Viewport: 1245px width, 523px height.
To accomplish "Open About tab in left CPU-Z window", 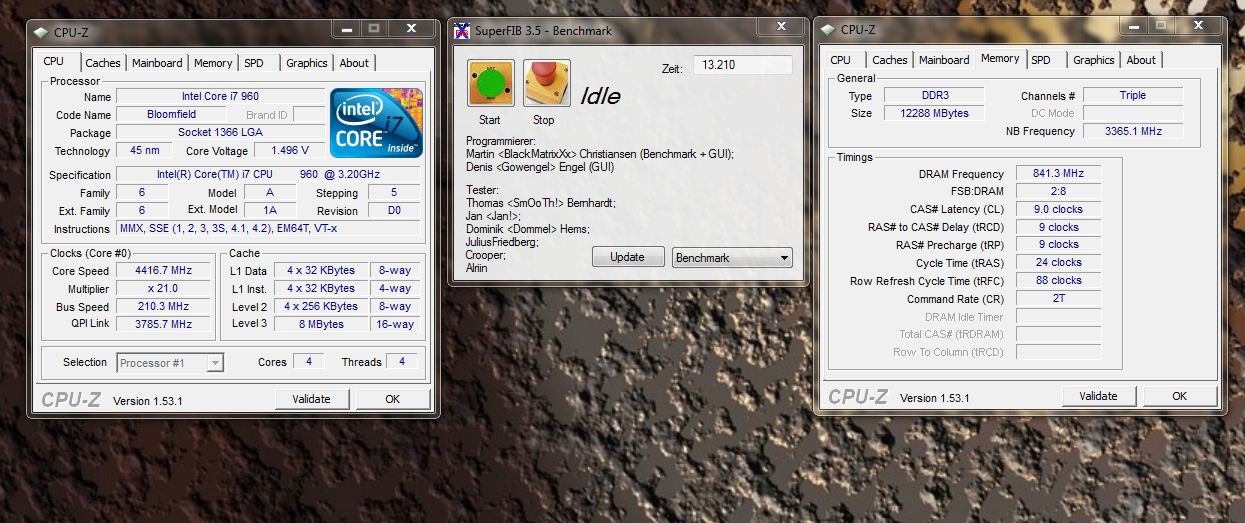I will (354, 63).
